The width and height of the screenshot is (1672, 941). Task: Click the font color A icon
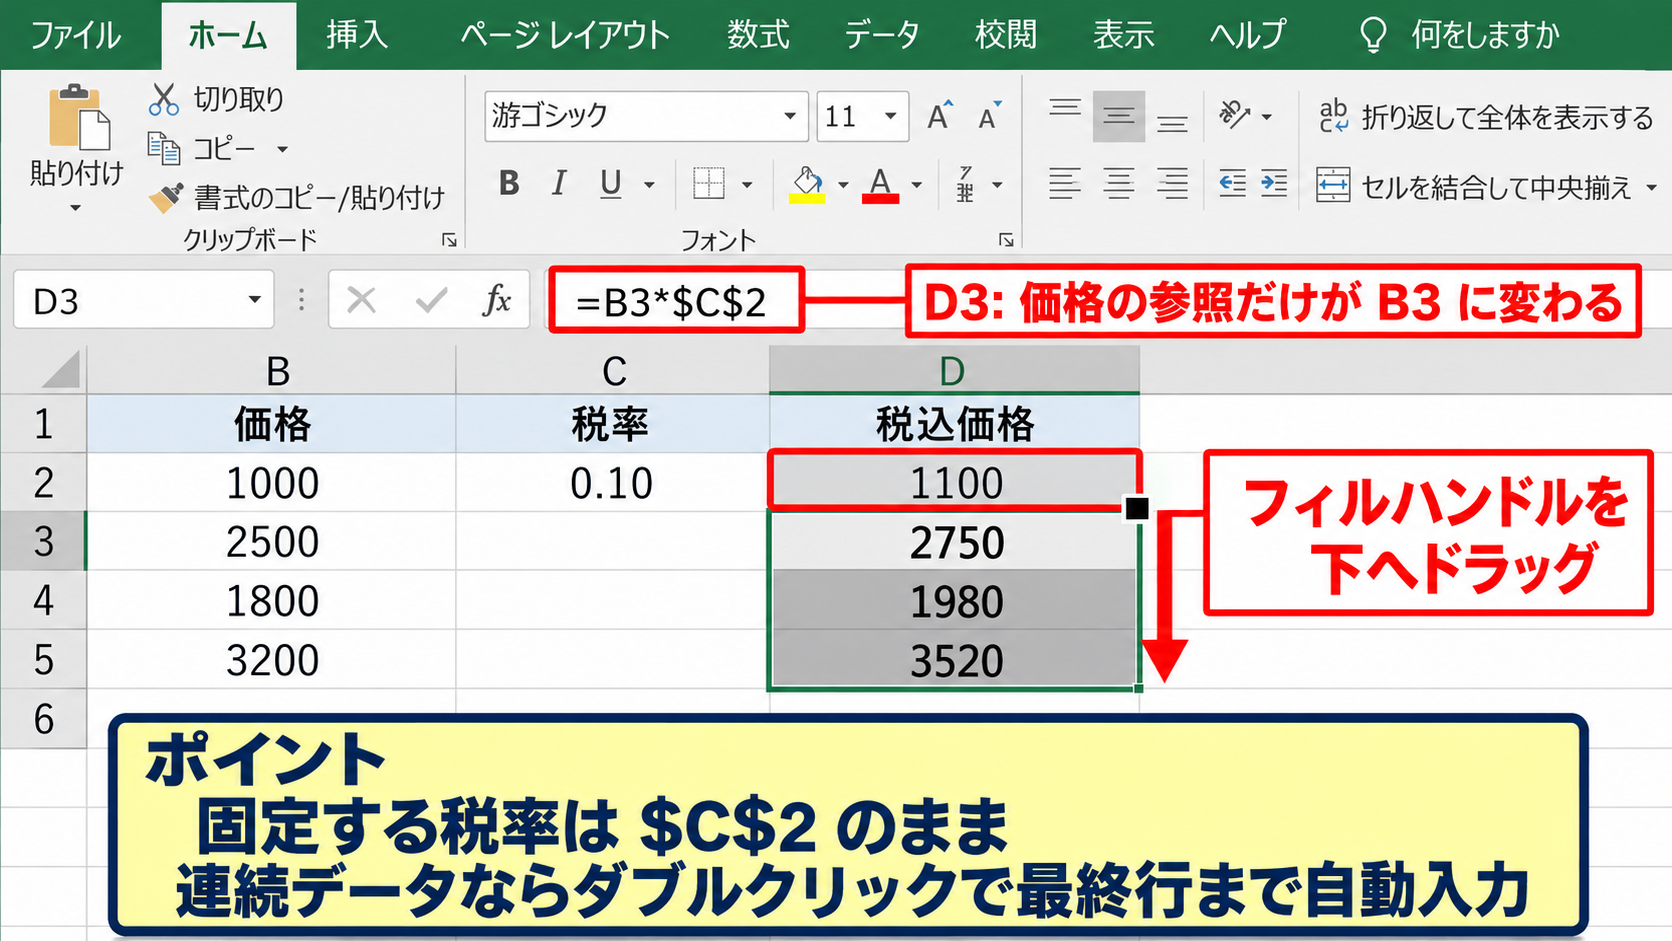tap(880, 184)
